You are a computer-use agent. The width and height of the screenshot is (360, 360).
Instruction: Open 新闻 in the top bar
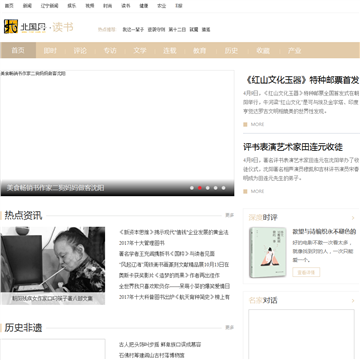[27, 6]
